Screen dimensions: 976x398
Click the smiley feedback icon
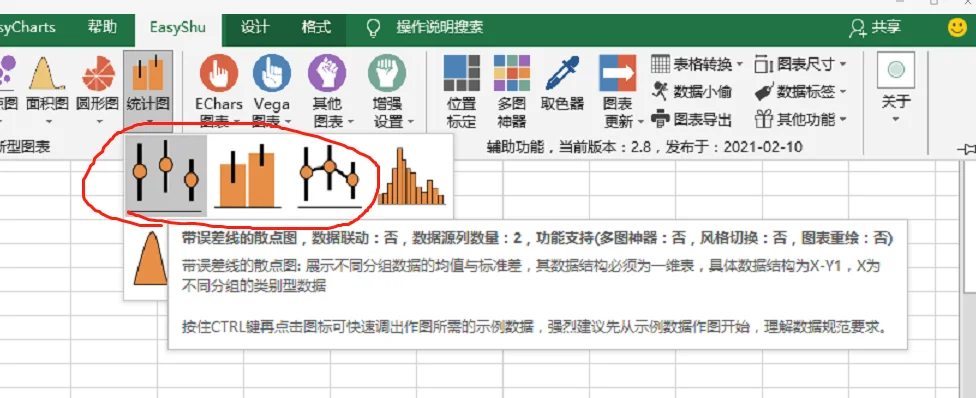click(x=957, y=28)
